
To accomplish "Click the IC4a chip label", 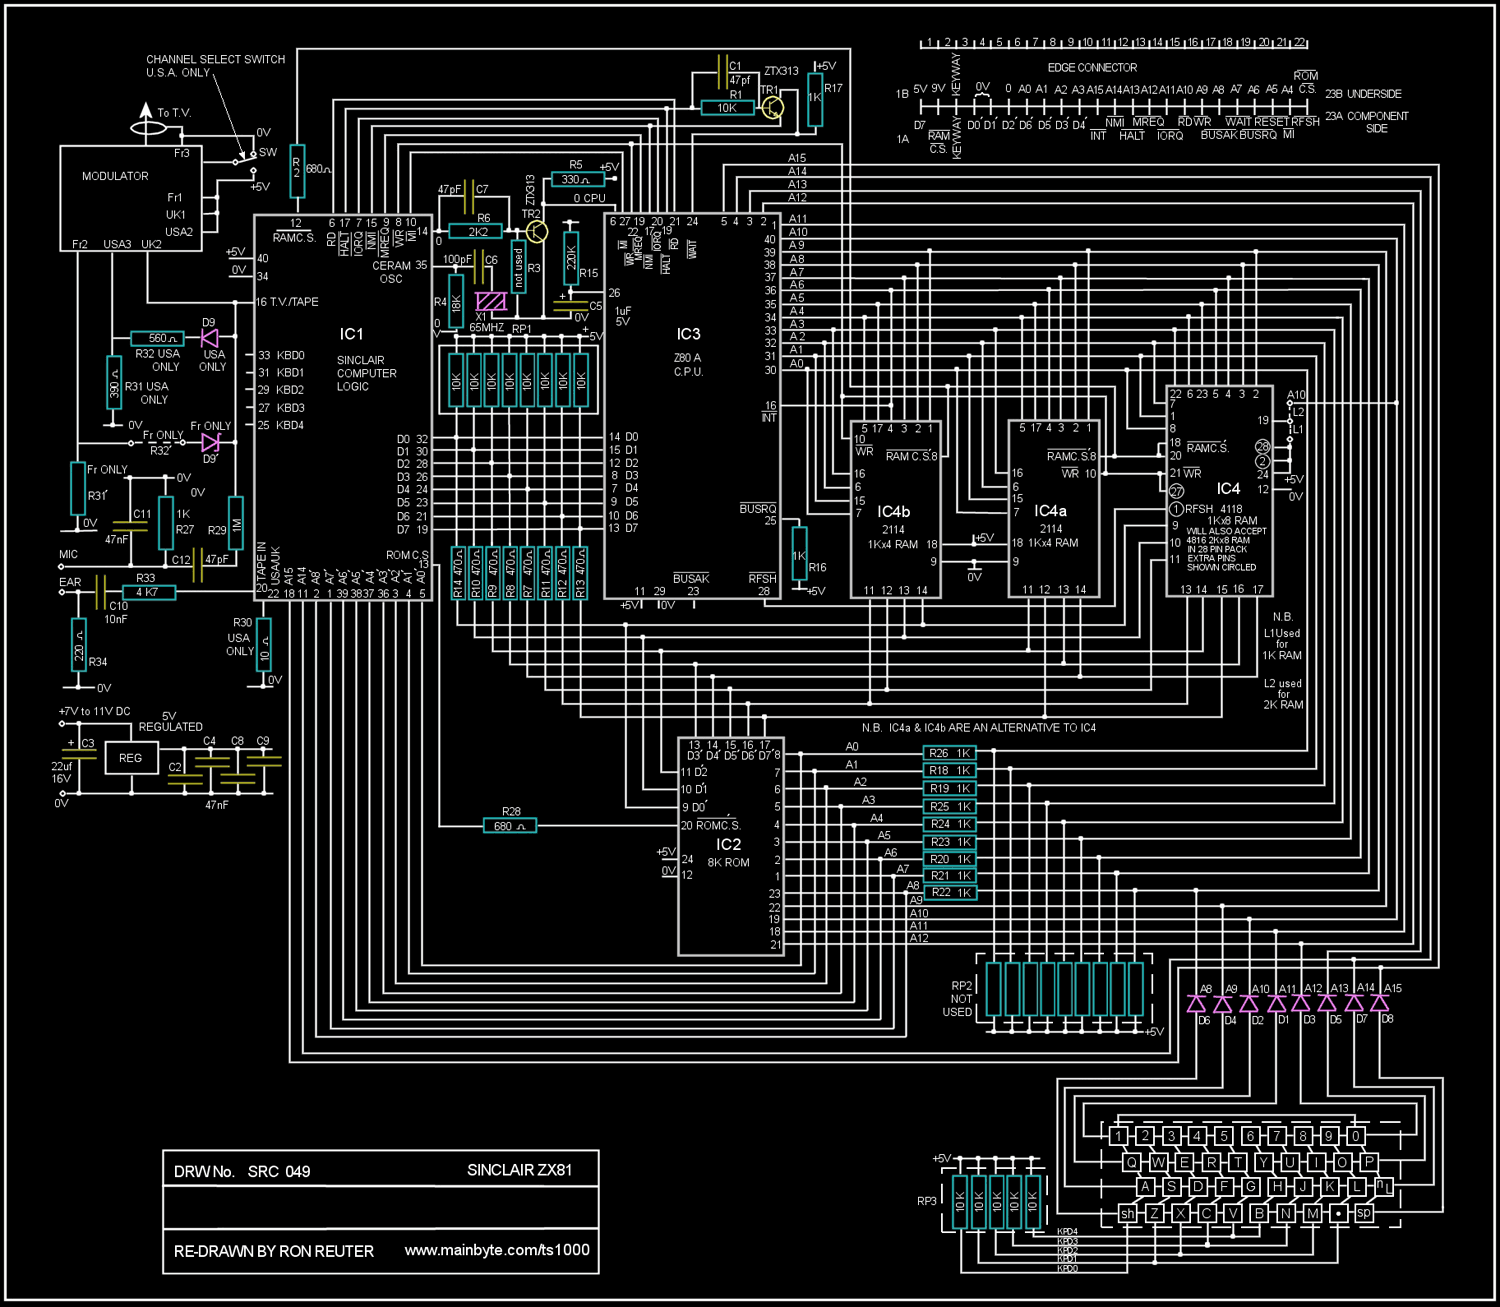I will (x=1051, y=511).
